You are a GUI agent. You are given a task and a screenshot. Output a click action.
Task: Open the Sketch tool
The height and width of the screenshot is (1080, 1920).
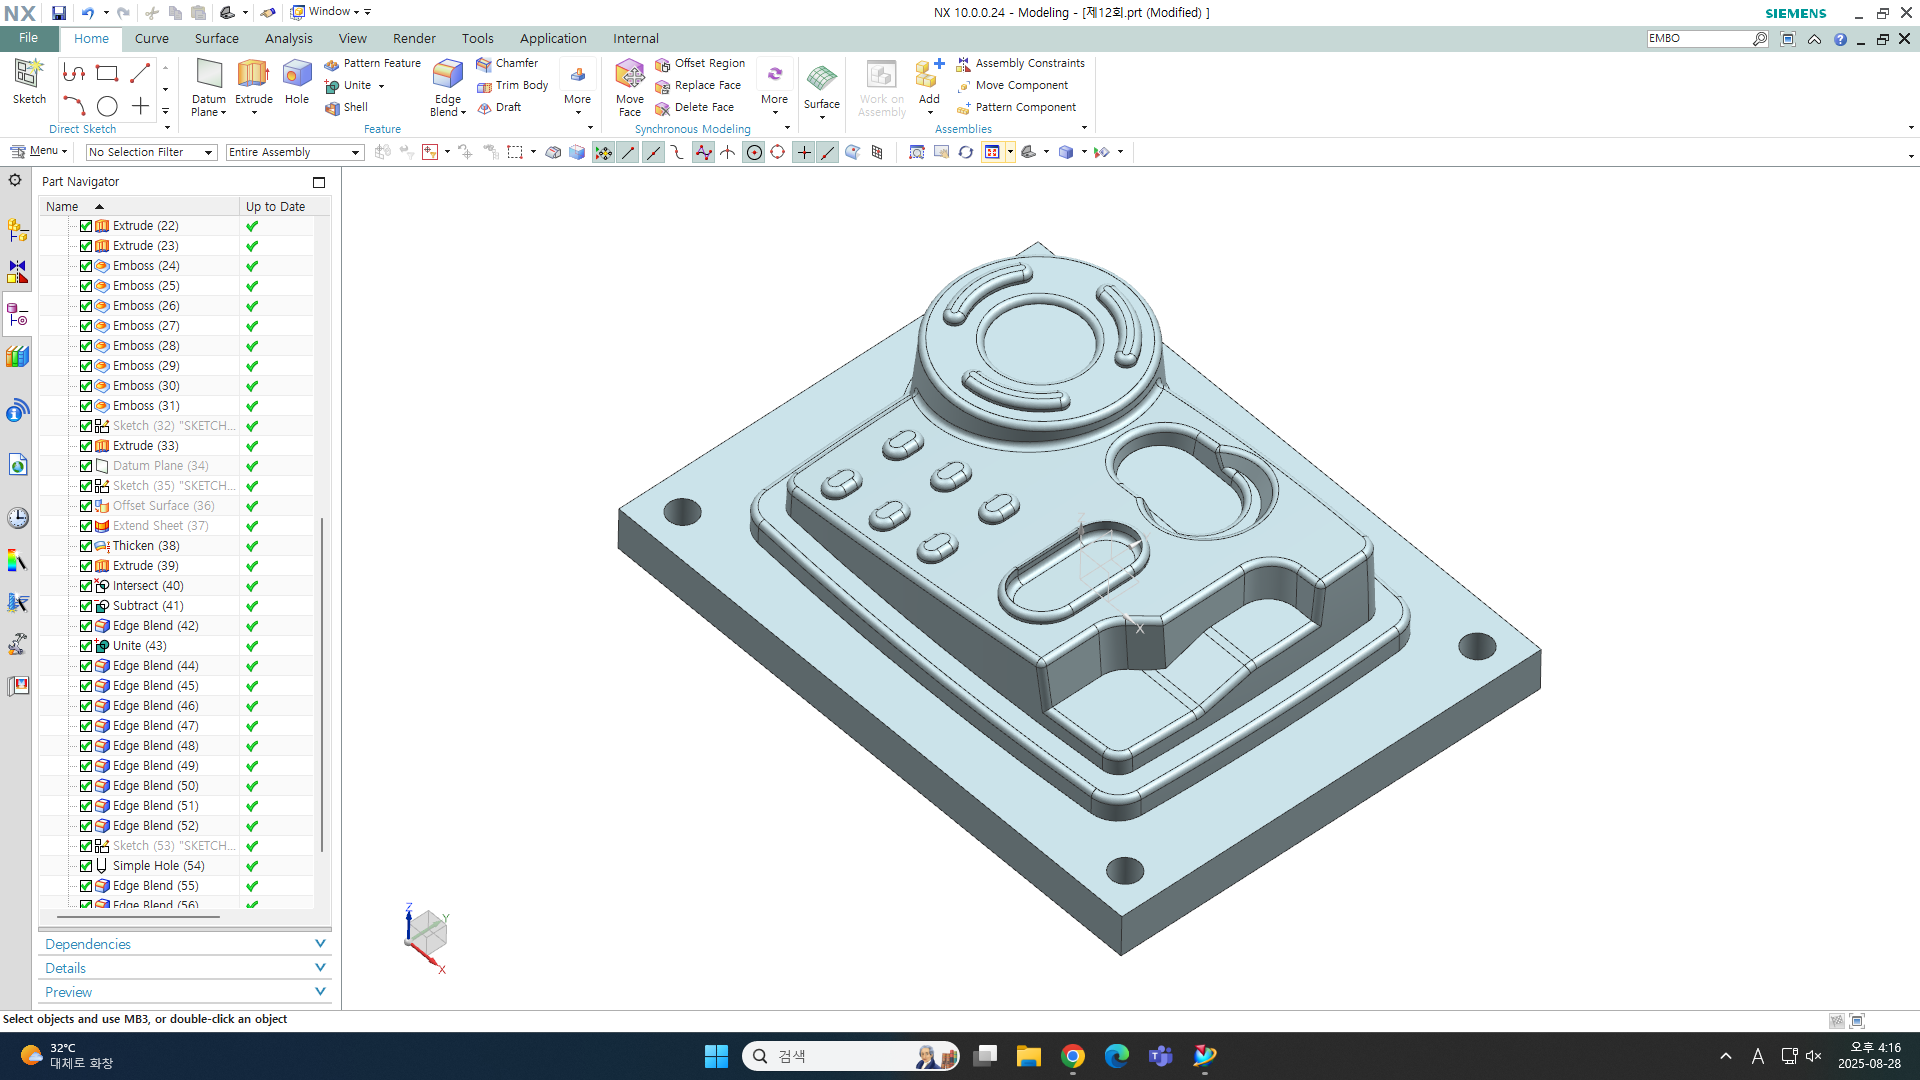(29, 76)
